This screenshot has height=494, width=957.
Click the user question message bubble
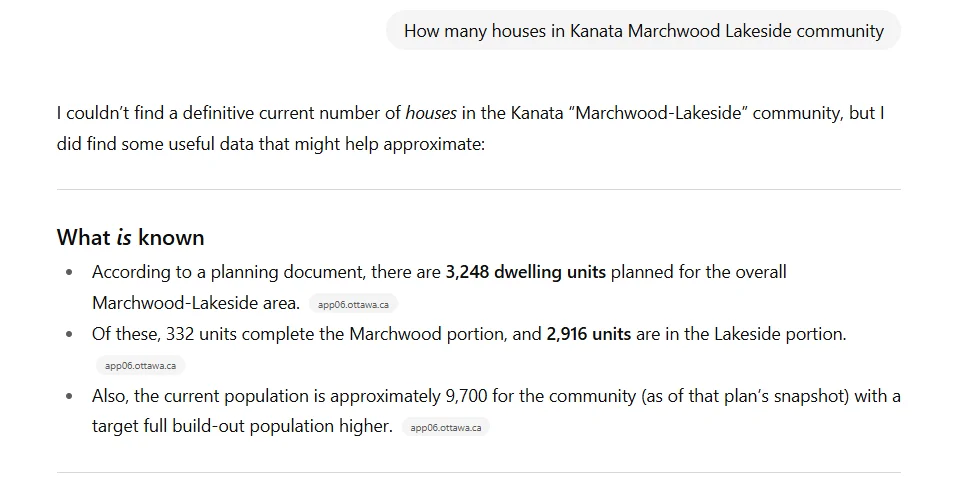tap(643, 31)
